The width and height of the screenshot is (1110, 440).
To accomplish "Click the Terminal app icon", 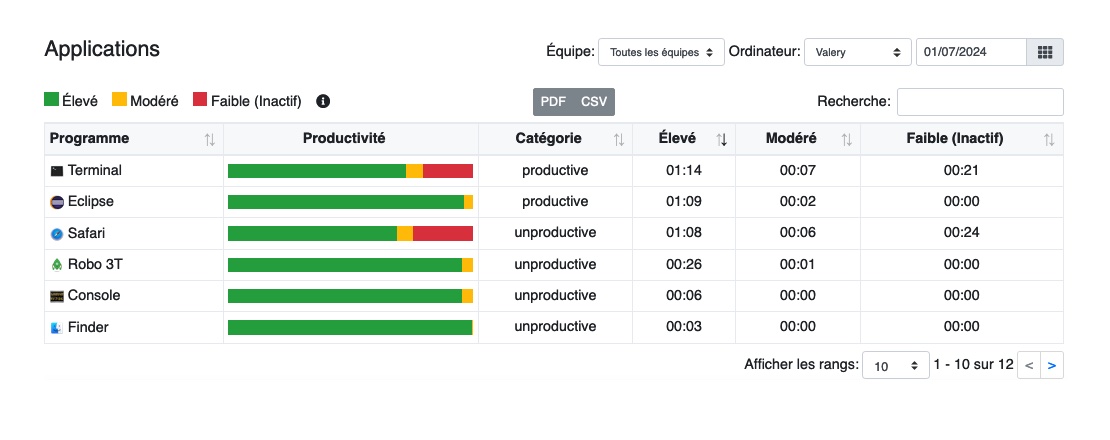I will pyautogui.click(x=57, y=171).
